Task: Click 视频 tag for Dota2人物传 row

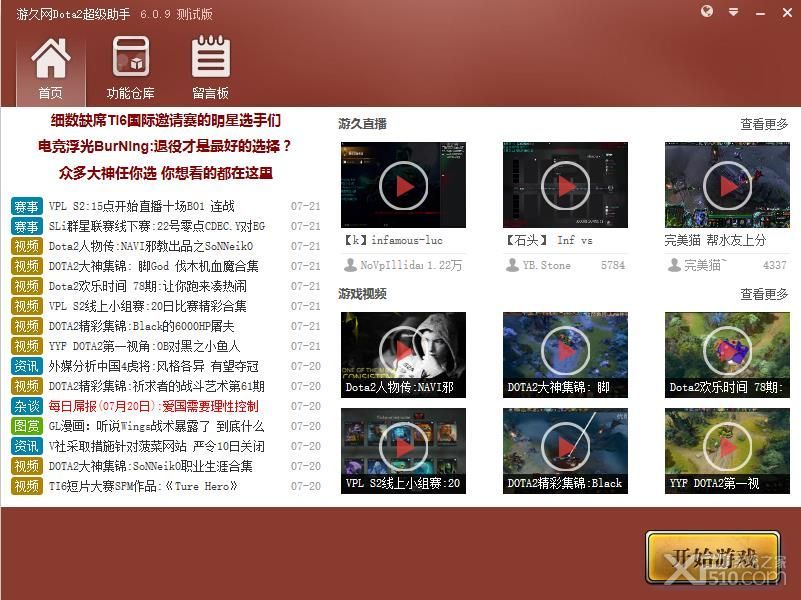Action: (27, 246)
